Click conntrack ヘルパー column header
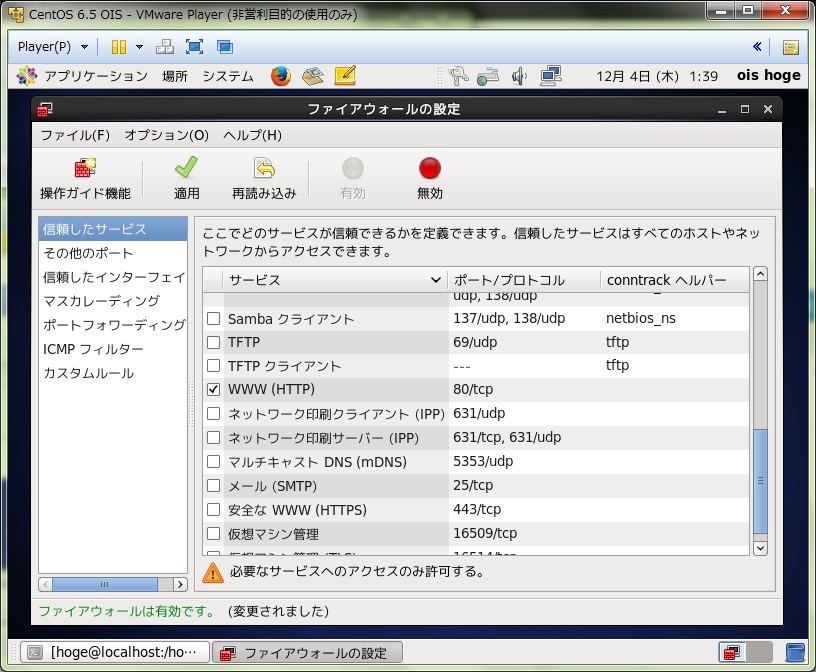 (674, 280)
